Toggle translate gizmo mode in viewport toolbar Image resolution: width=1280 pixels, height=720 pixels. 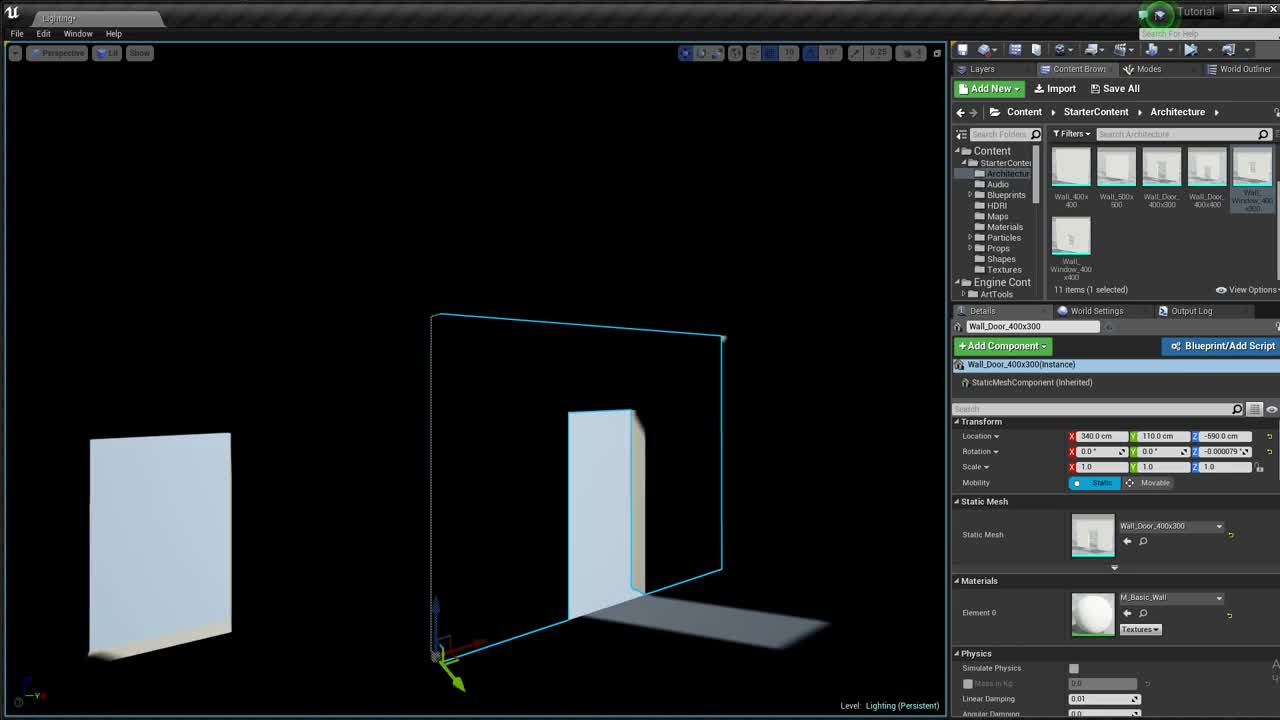pos(685,53)
